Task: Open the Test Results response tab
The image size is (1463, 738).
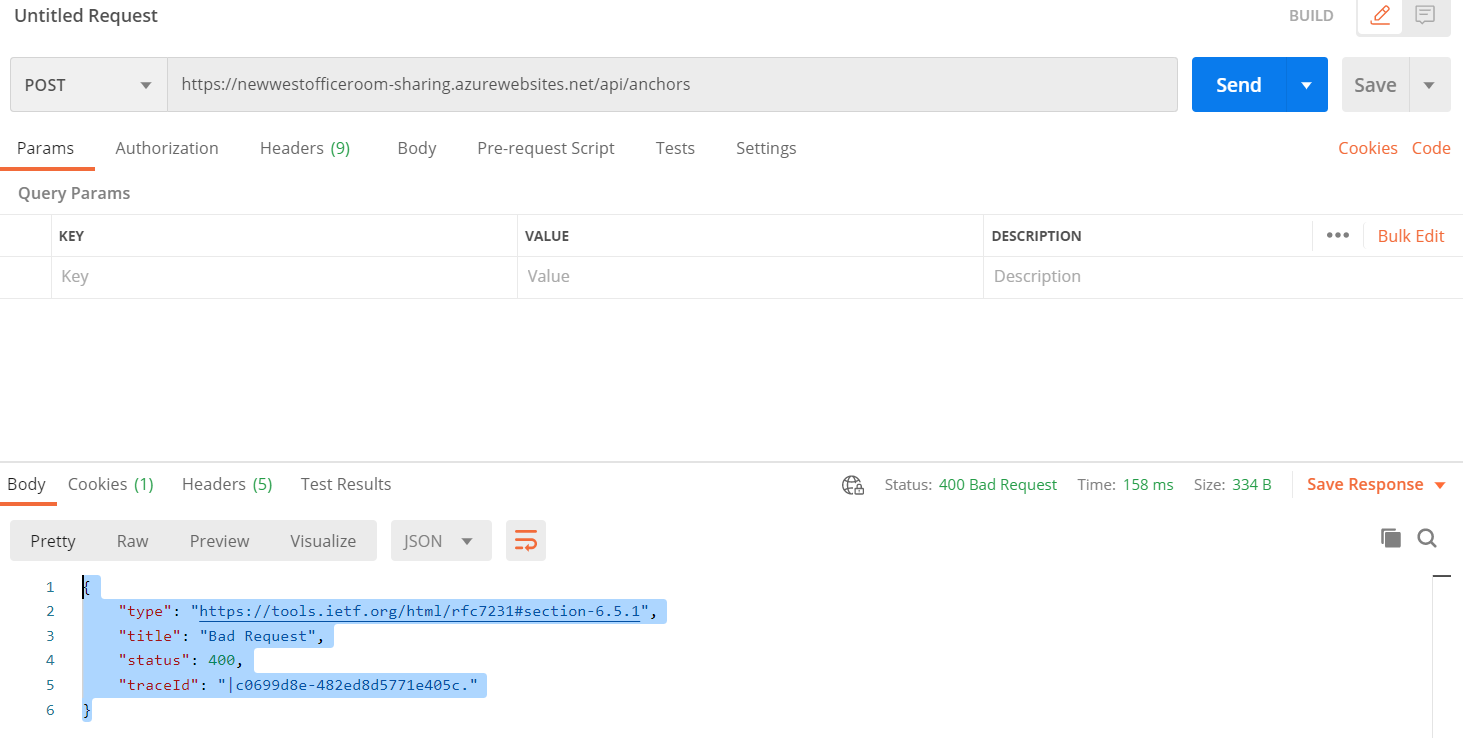Action: pyautogui.click(x=345, y=484)
